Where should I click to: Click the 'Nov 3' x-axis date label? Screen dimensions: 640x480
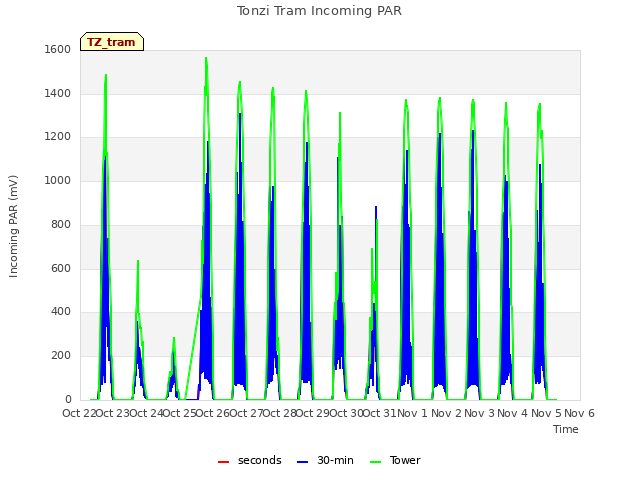pos(480,413)
